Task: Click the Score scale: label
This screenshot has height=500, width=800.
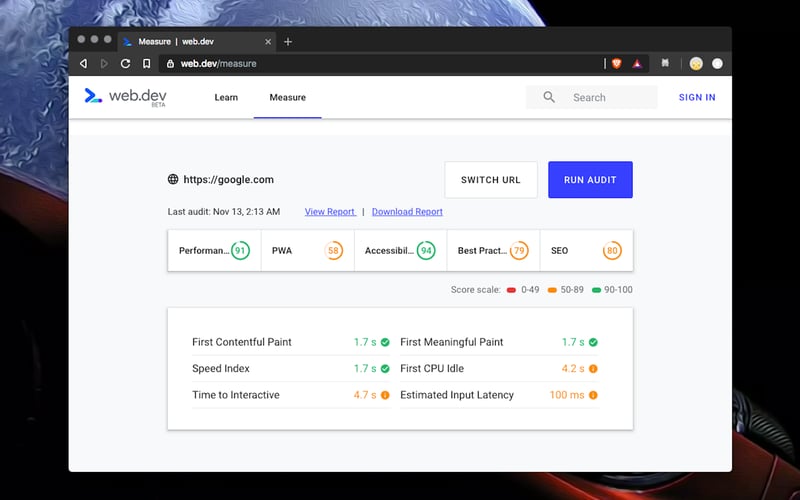Action: click(x=476, y=290)
